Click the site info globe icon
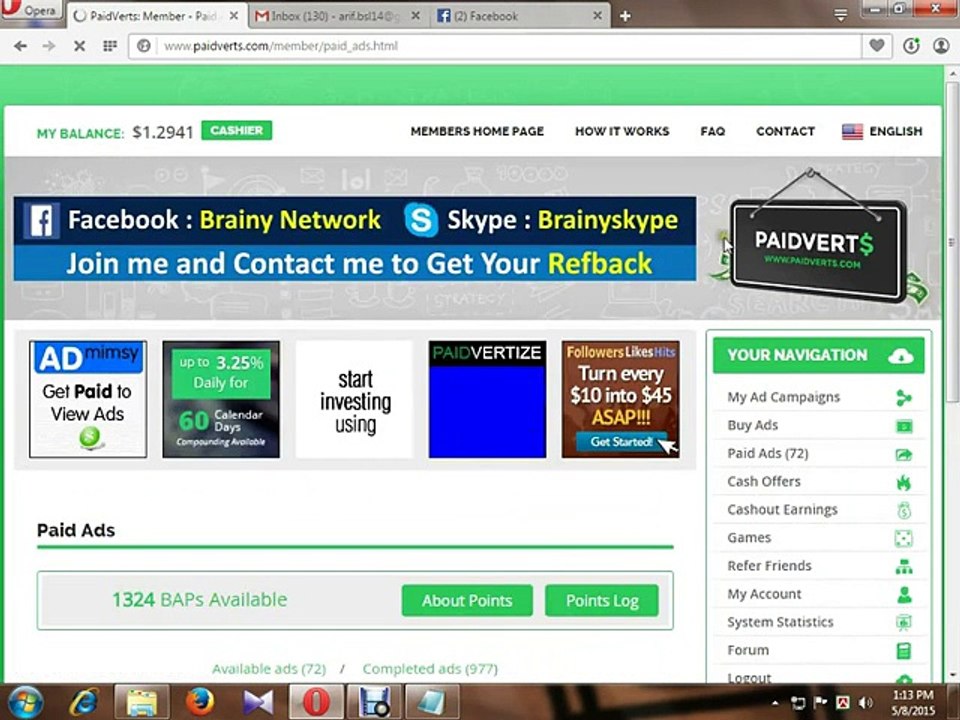The image size is (960, 720). click(x=144, y=46)
